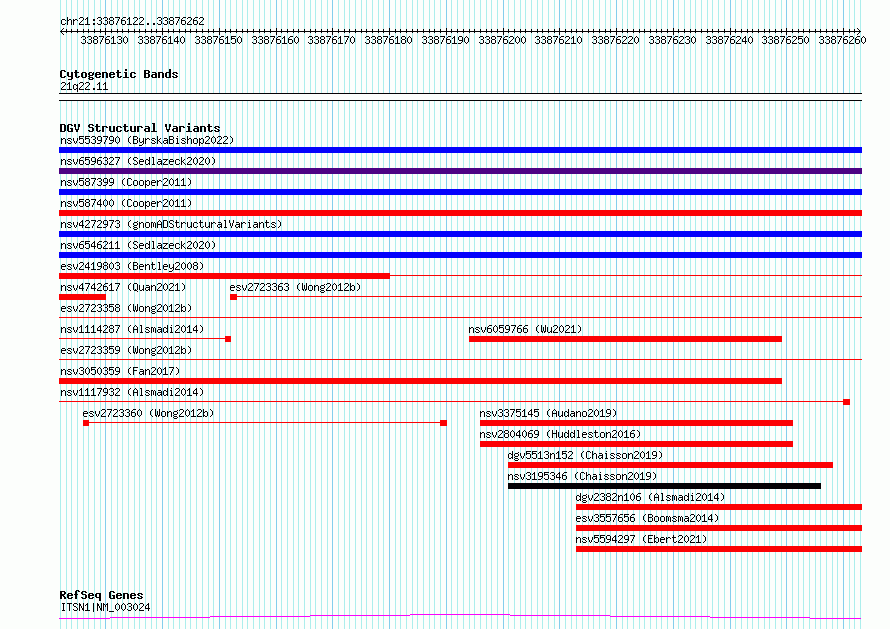
Task: Select the red nsv3375145 variant bar
Action: point(636,423)
